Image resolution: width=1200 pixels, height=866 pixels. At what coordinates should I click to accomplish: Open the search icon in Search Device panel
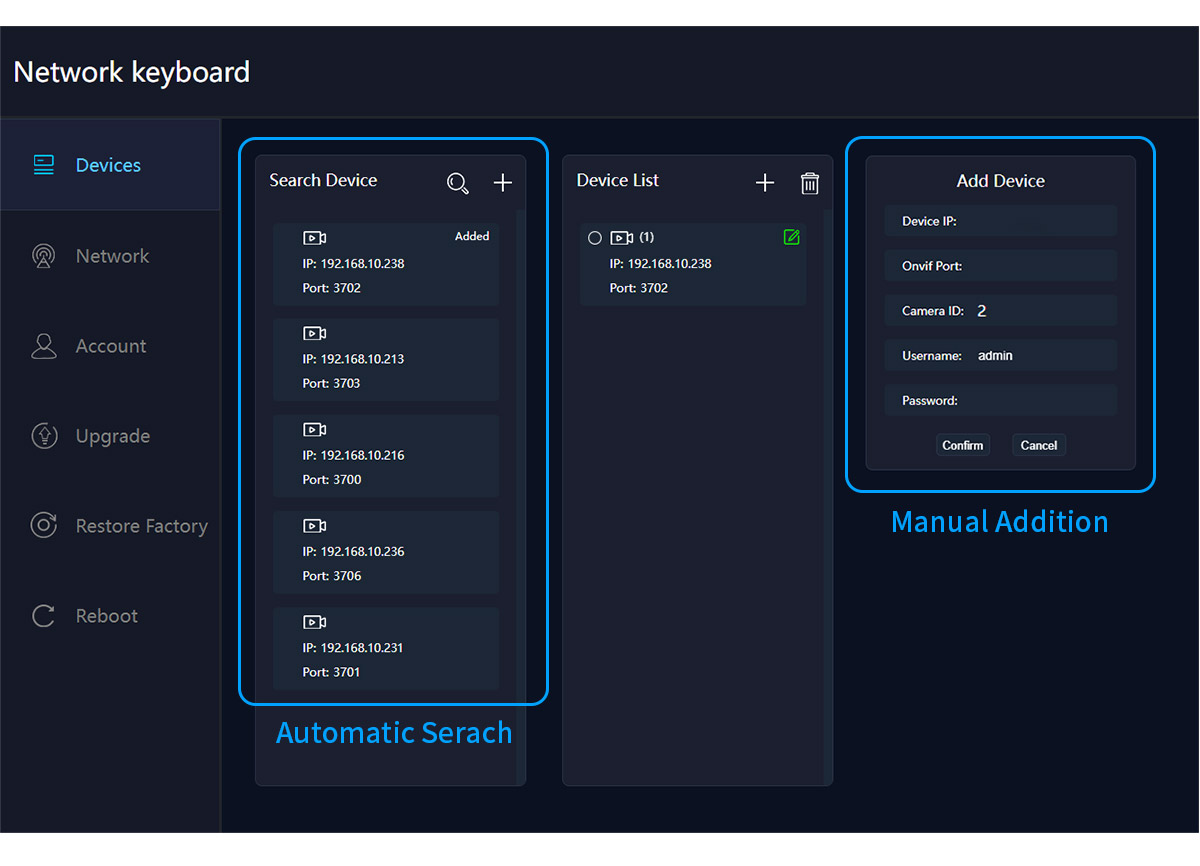tap(457, 183)
